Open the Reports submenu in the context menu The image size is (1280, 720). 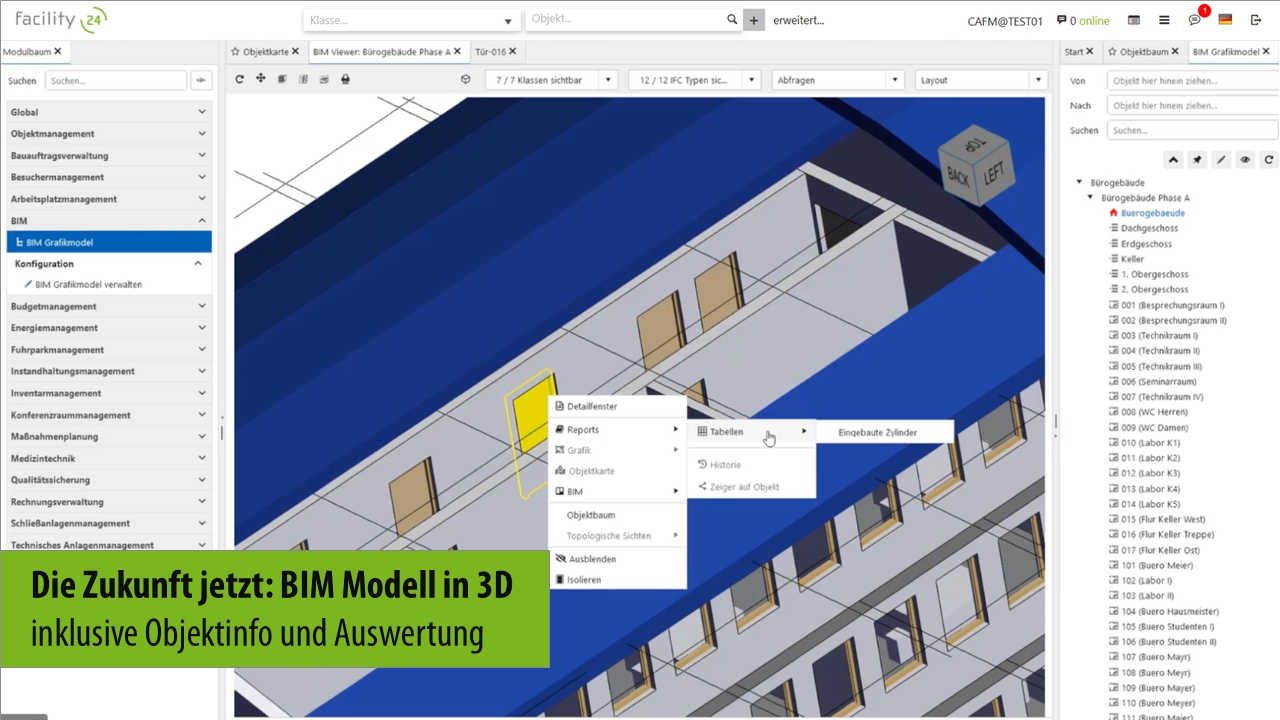pos(617,429)
